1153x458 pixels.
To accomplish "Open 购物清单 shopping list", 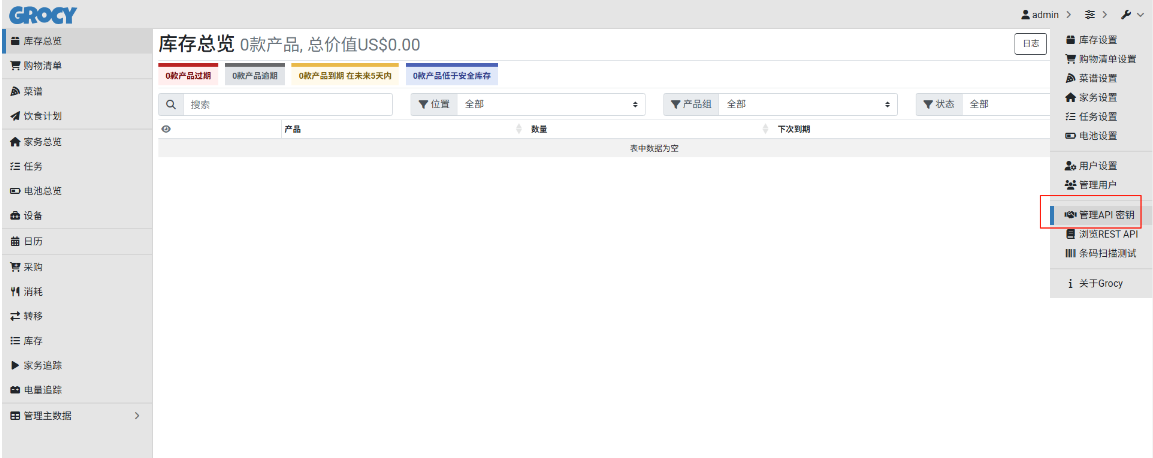I will [x=77, y=65].
